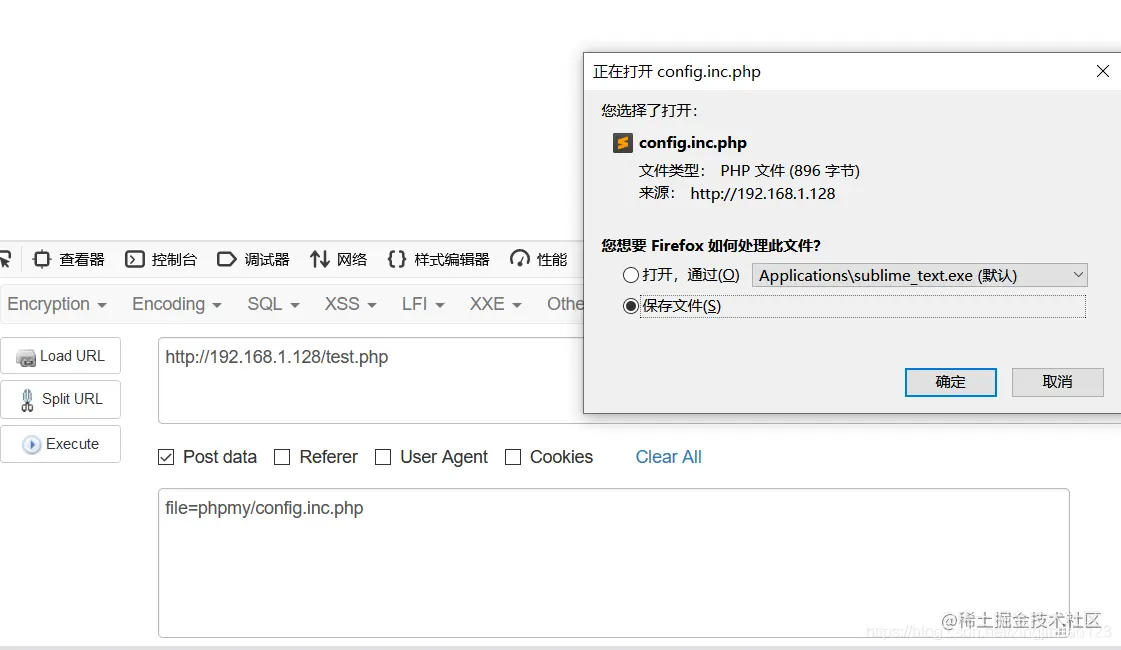Open the sublime_text.exe application dropdown
Image resolution: width=1121 pixels, height=650 pixels.
coord(919,275)
